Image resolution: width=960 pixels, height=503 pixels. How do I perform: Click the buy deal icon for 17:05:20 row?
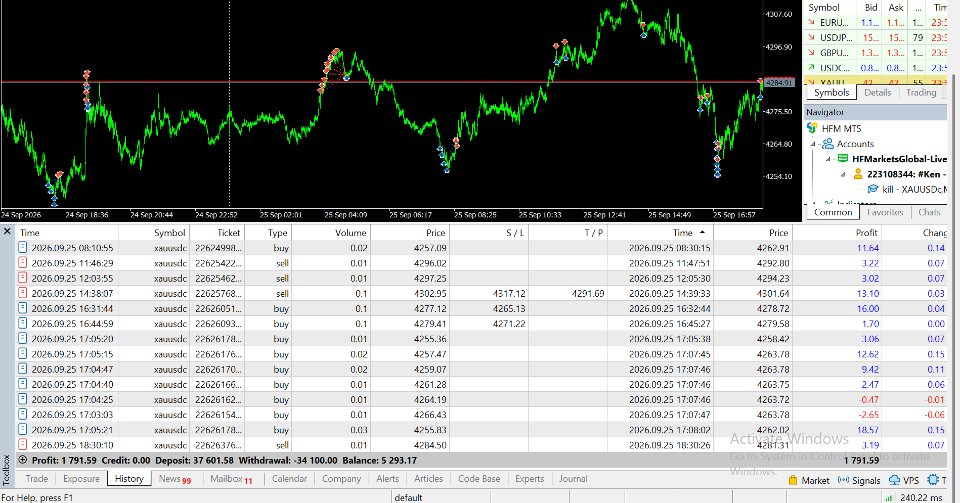23,339
